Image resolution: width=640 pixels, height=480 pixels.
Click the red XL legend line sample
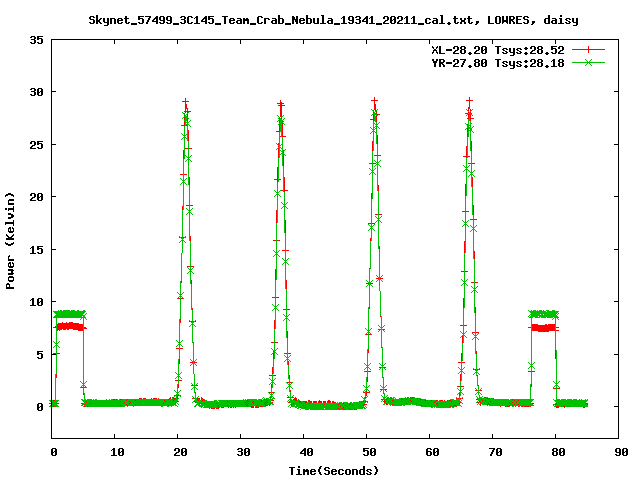pos(588,50)
